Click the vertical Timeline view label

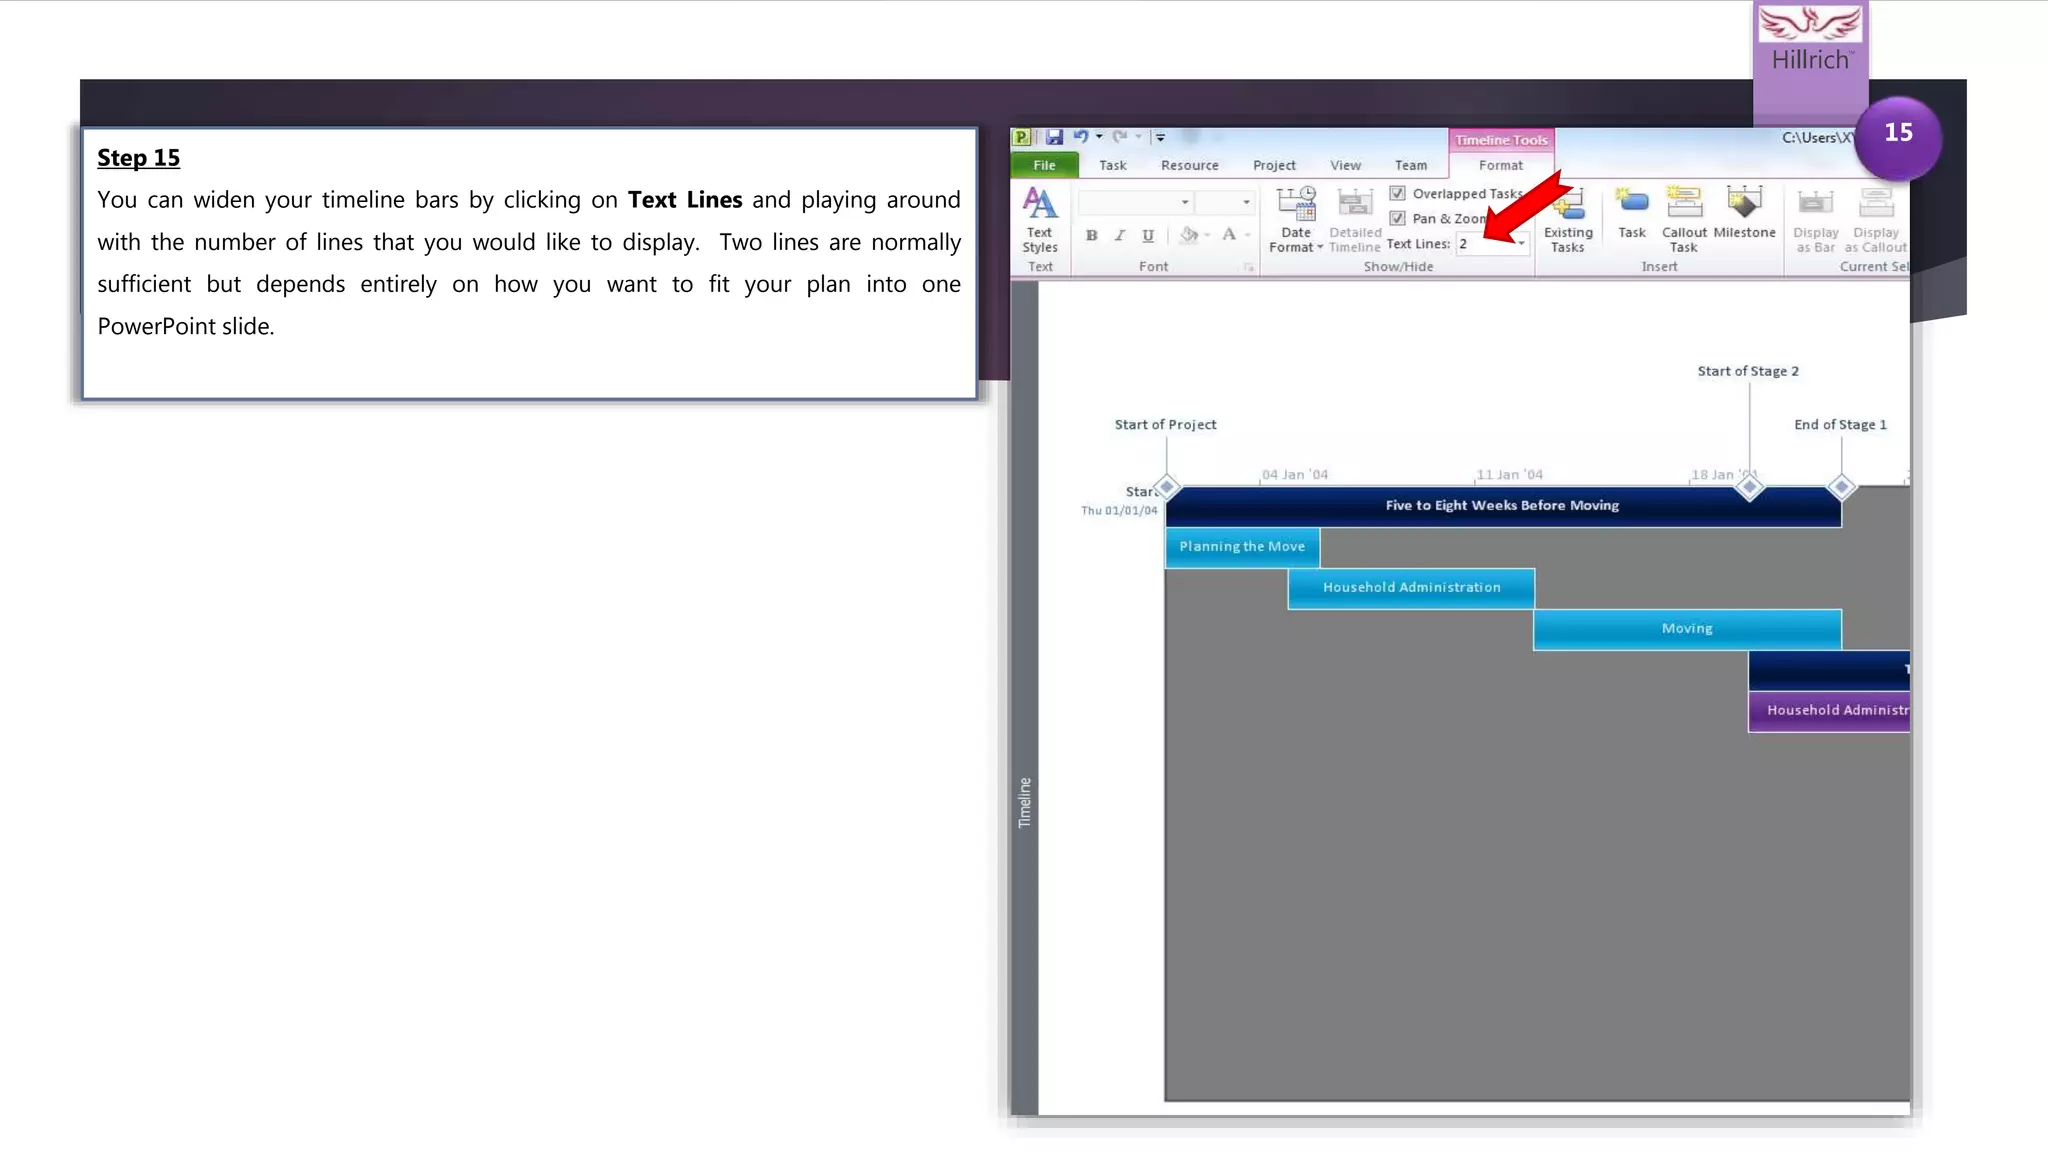pyautogui.click(x=1024, y=802)
